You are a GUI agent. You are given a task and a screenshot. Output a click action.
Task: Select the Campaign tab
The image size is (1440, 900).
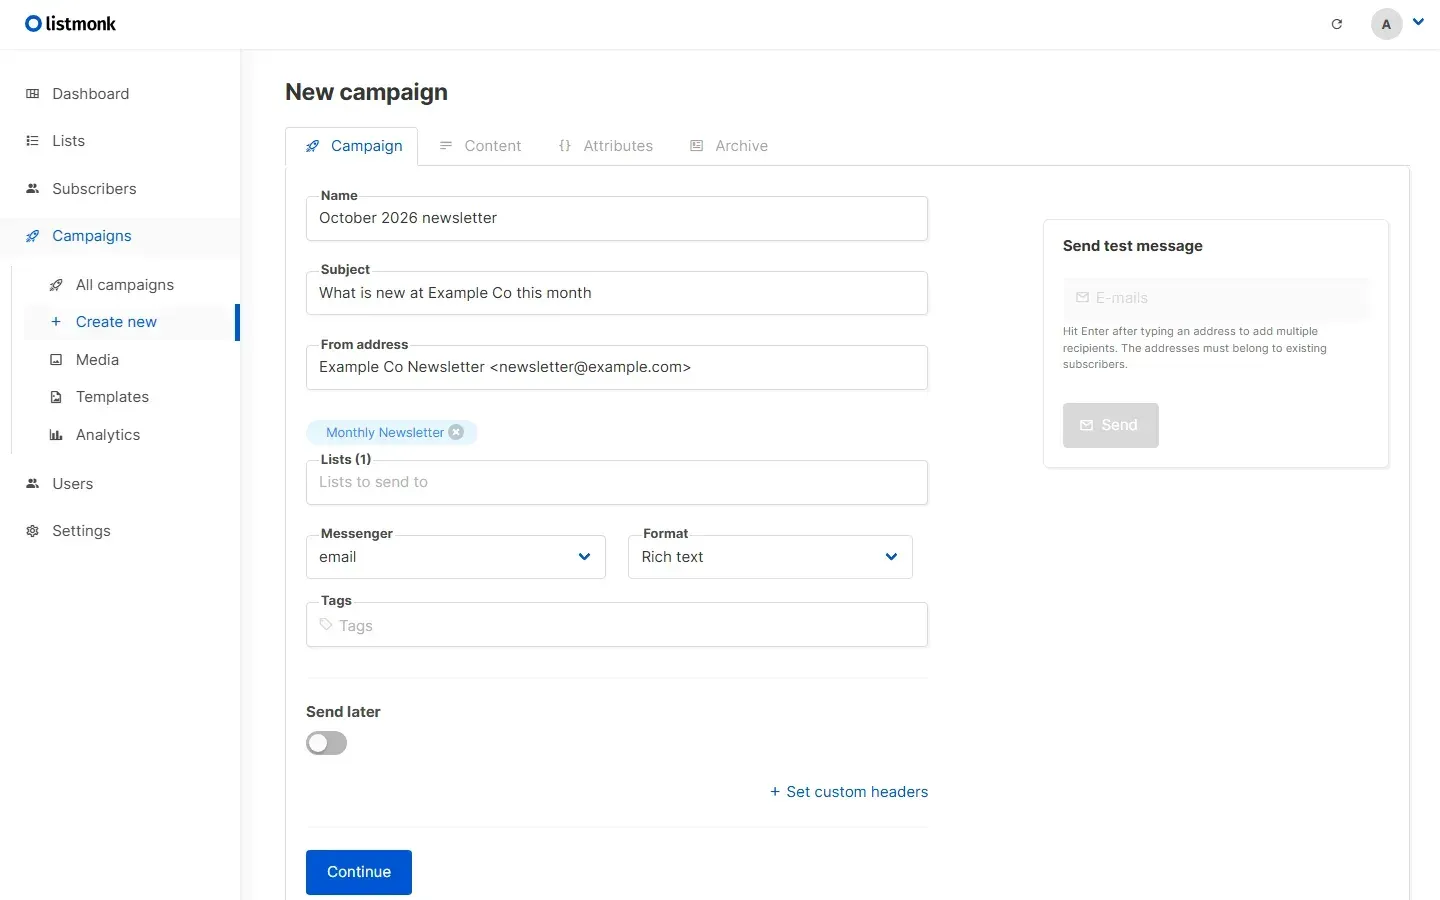pos(352,146)
